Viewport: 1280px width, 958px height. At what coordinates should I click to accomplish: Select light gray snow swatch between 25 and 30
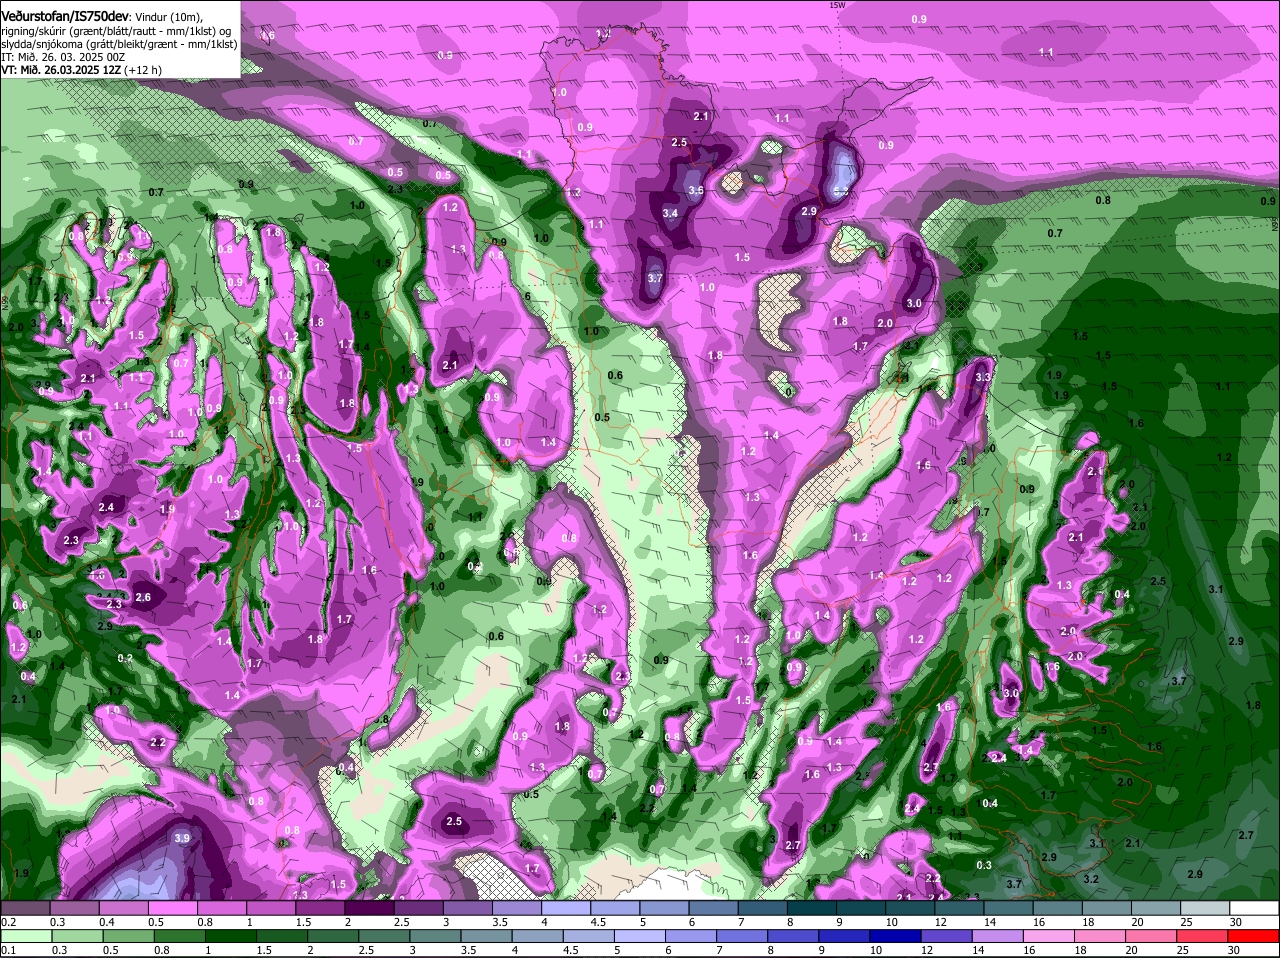(x=1205, y=907)
